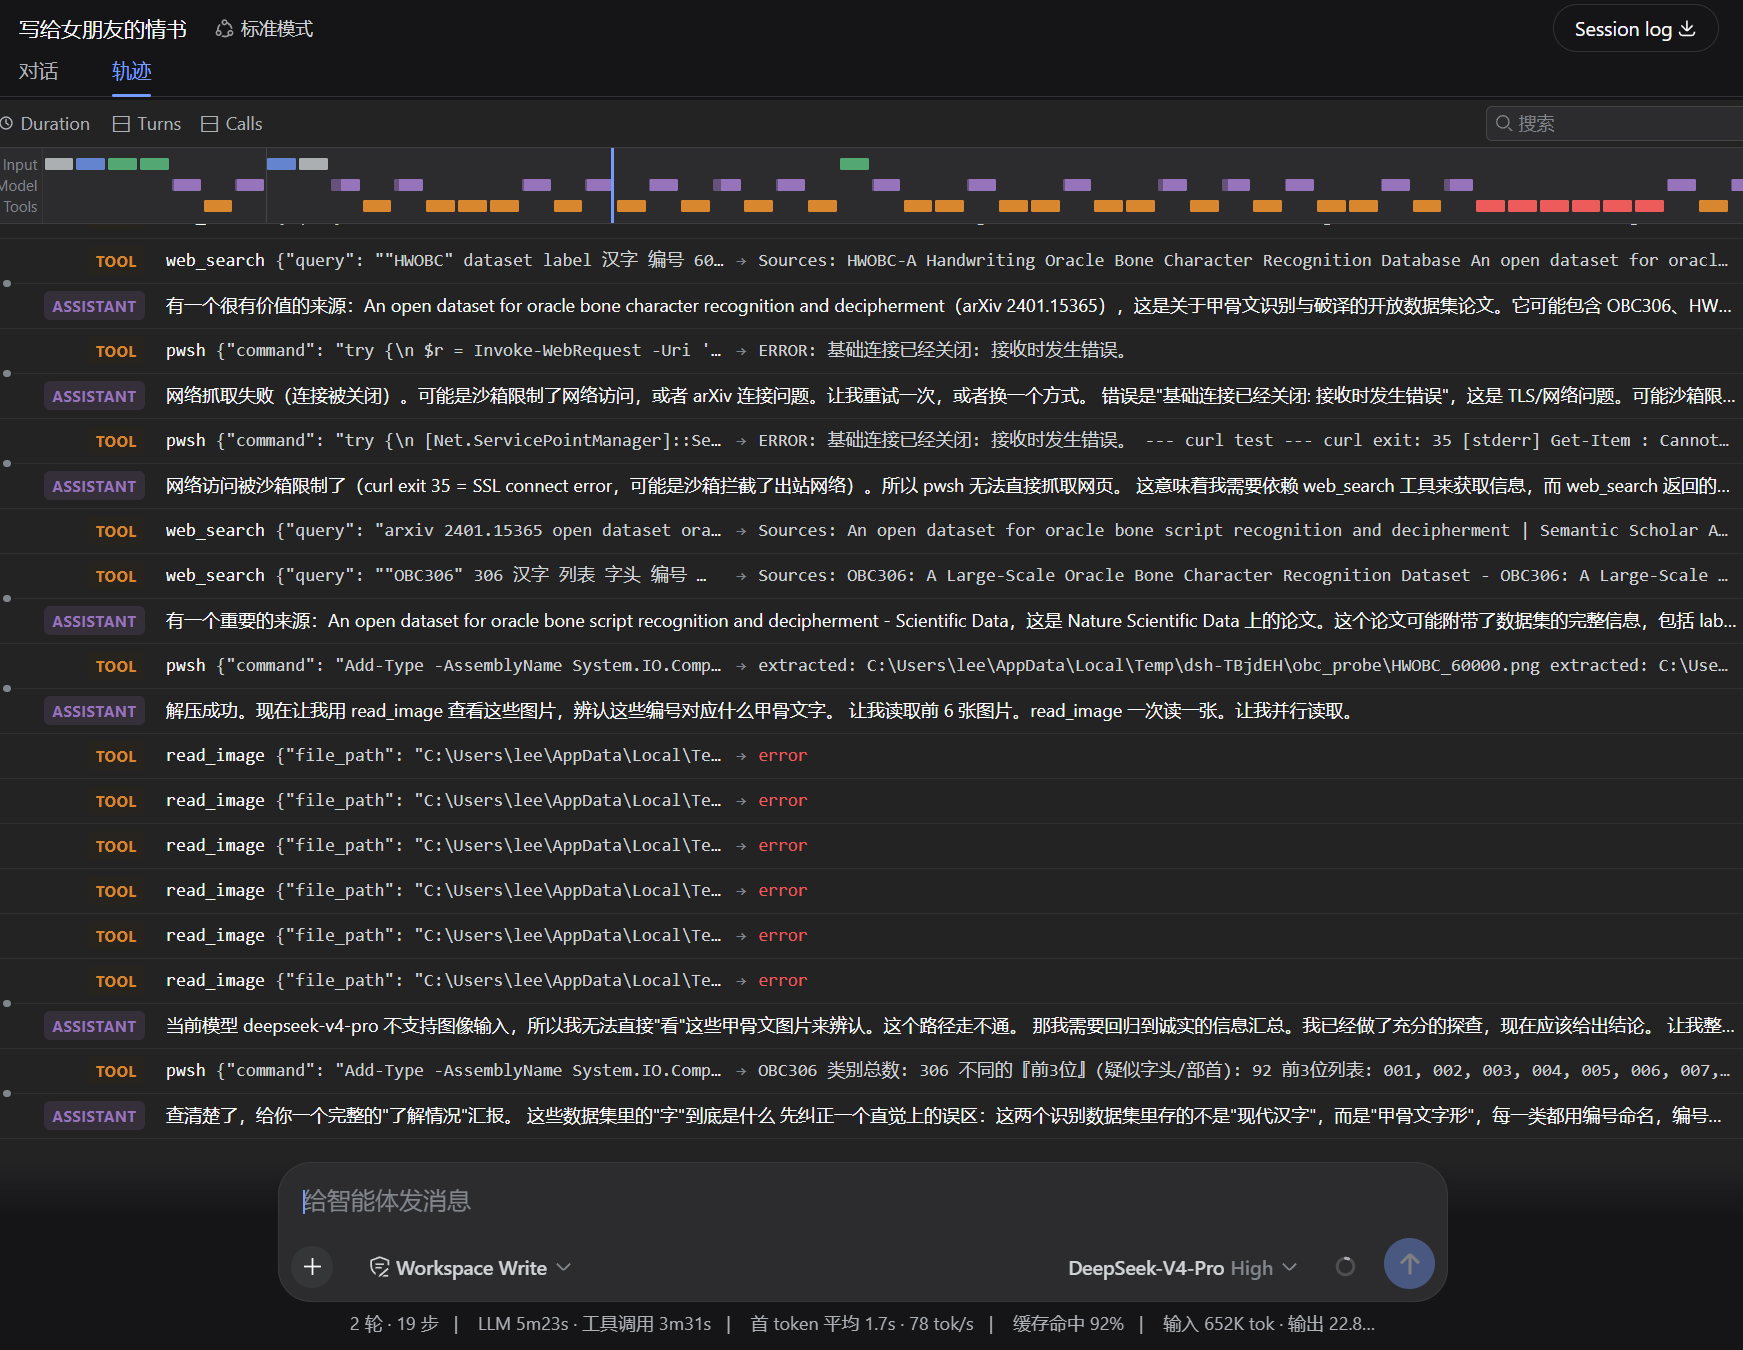
Task: Click the shield icon beside Workspace Write
Action: (379, 1267)
